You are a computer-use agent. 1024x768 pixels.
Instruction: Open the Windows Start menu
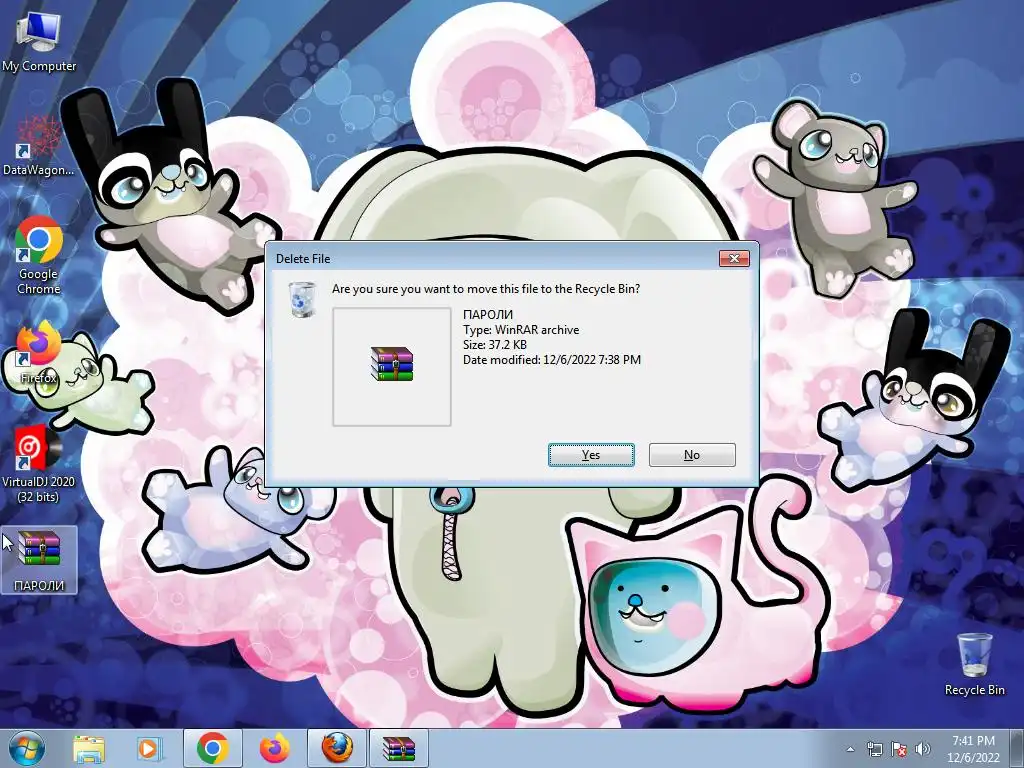27,748
